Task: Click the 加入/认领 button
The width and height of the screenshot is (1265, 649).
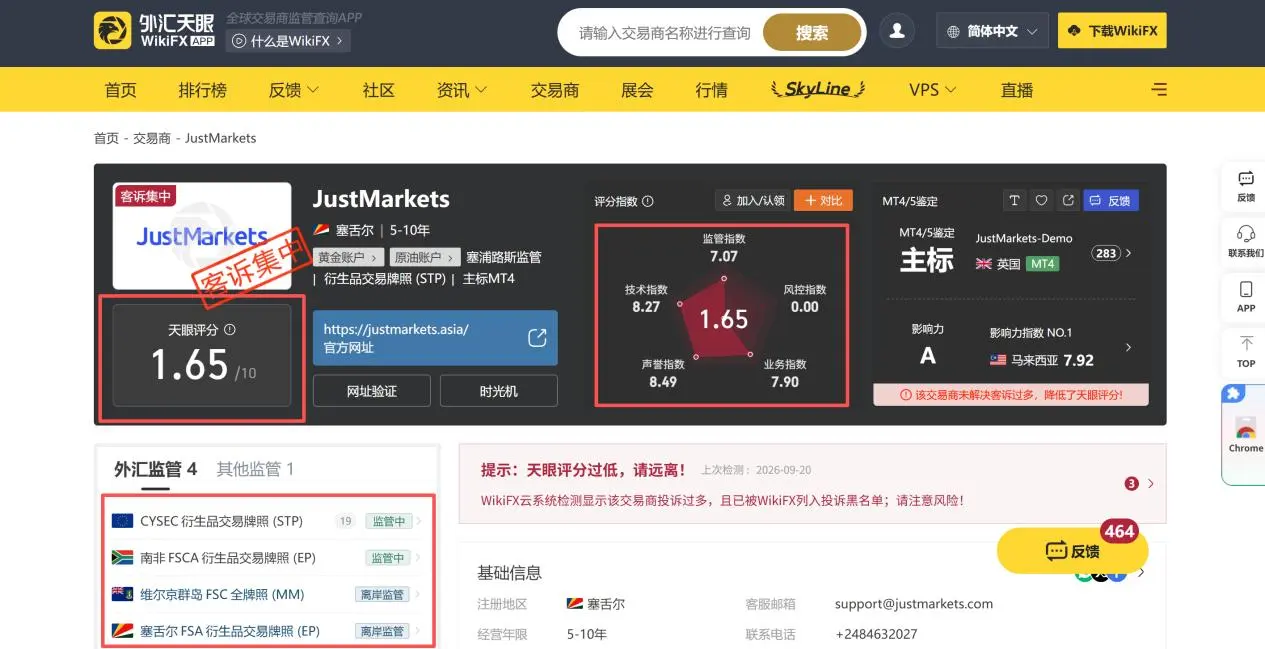Action: tap(752, 201)
